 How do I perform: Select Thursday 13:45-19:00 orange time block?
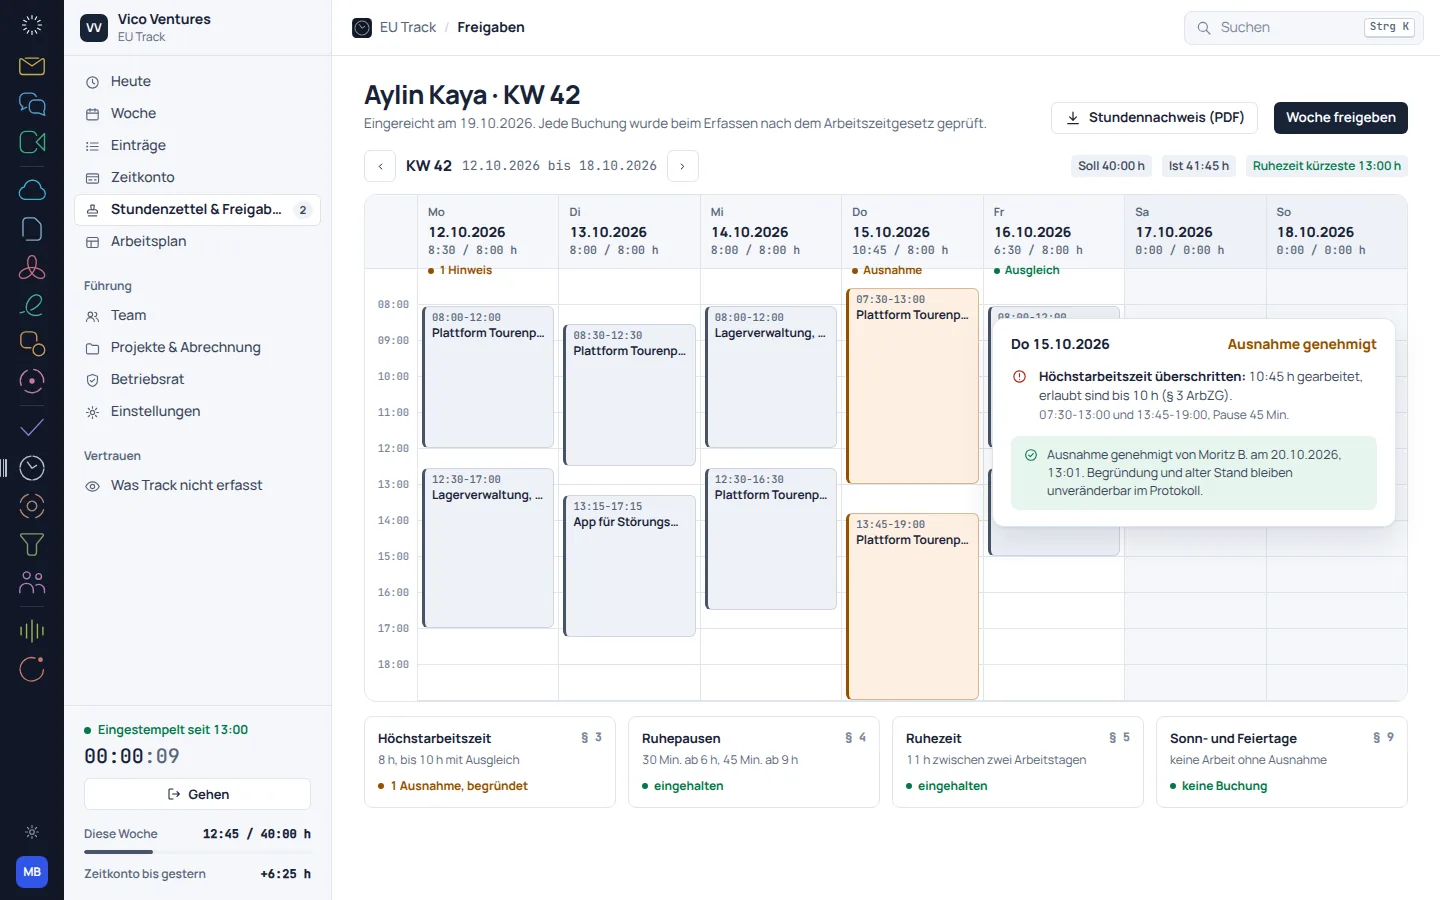click(x=912, y=606)
